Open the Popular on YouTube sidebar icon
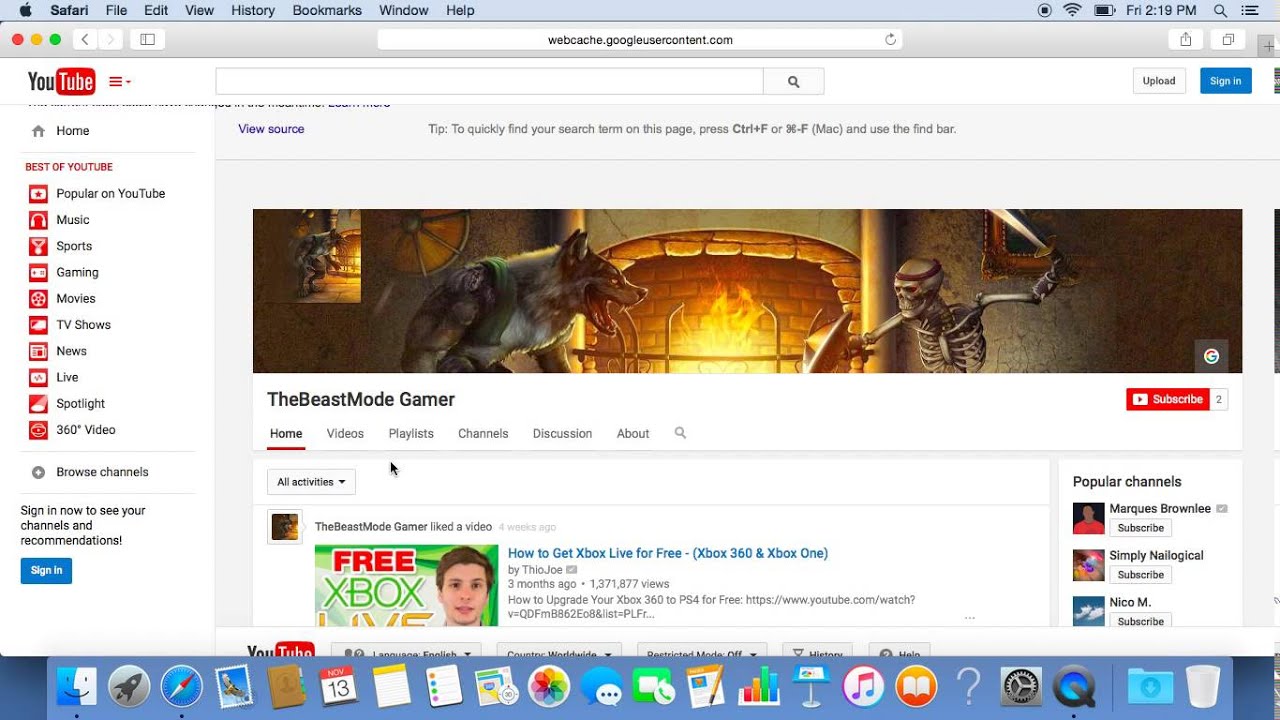Screen dimensions: 1280x720 (x=38, y=194)
